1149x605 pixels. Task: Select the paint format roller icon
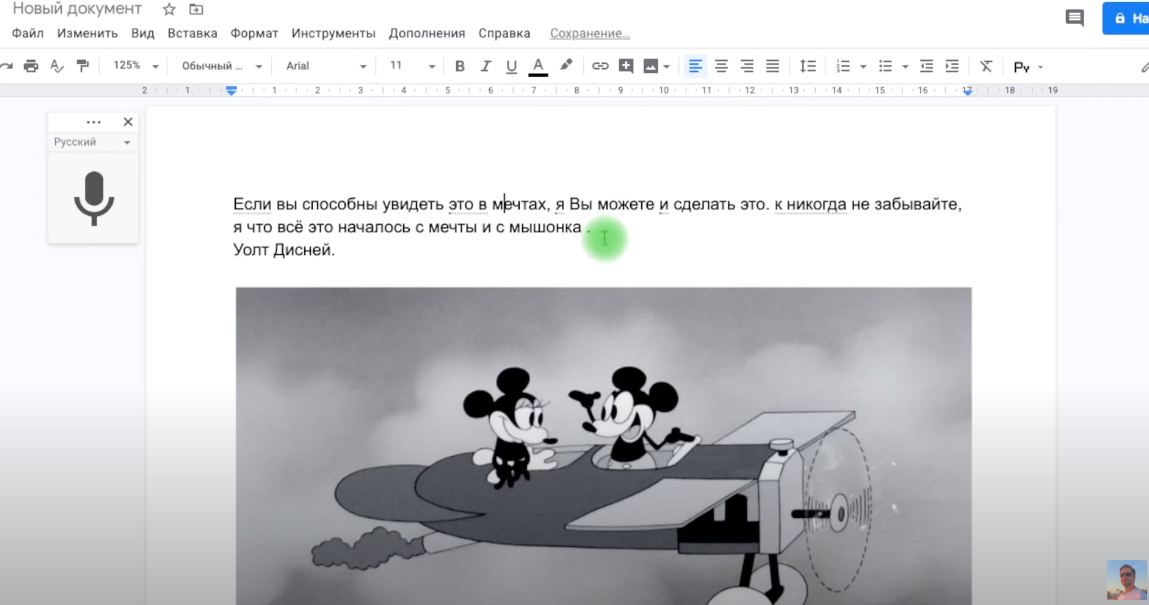pyautogui.click(x=83, y=67)
